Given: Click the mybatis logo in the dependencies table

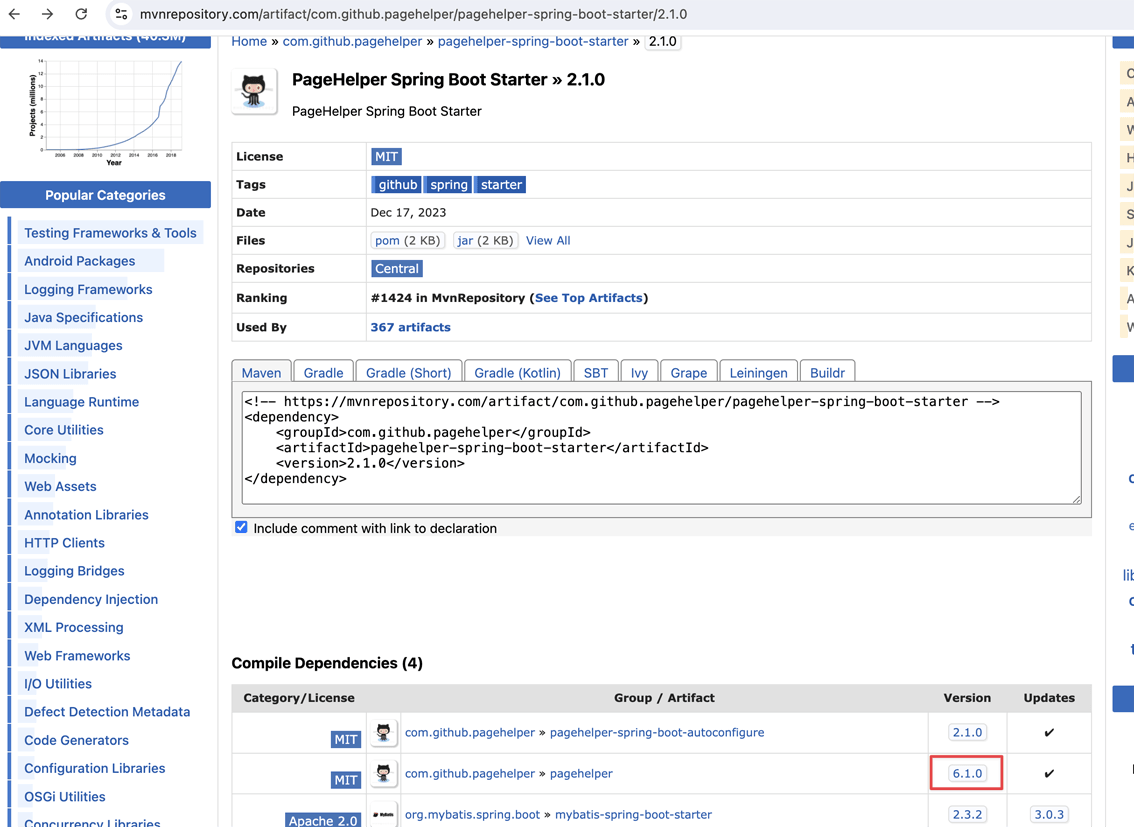Looking at the screenshot, I should click(x=383, y=814).
